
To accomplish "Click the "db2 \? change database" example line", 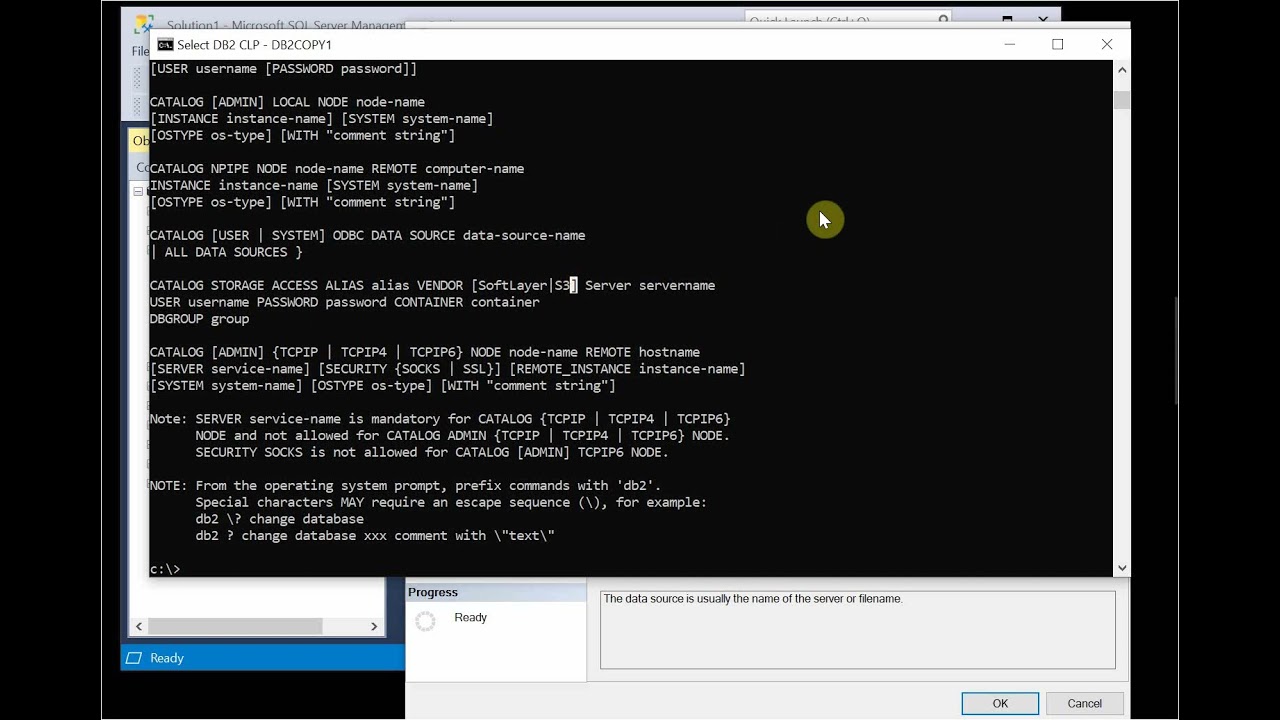I will click(x=280, y=518).
